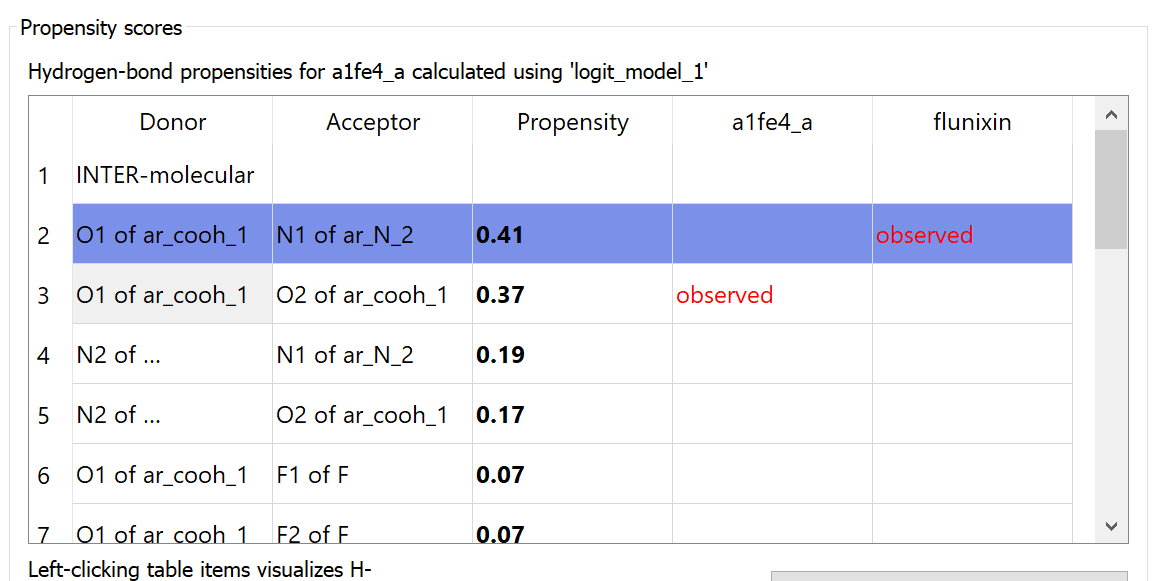Screen dimensions: 1155x581
Task: Click the vertical scrollbar thumb
Action: tap(1112, 190)
